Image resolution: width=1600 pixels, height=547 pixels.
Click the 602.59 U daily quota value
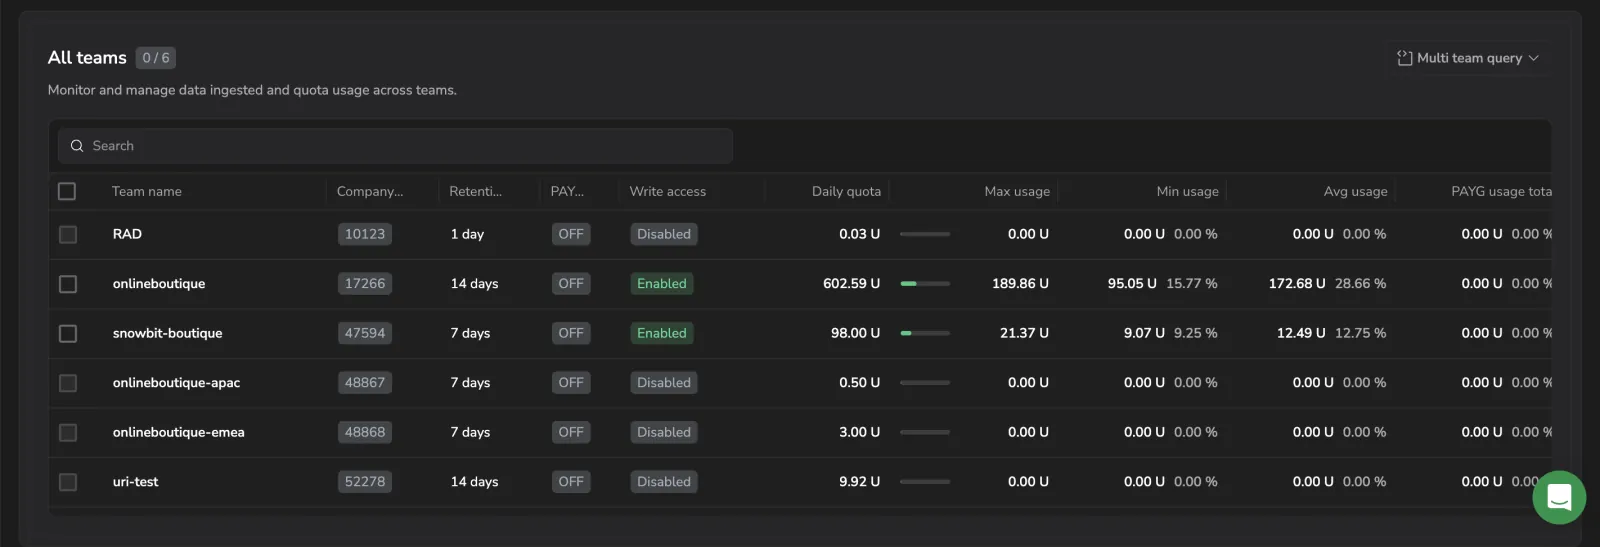851,284
